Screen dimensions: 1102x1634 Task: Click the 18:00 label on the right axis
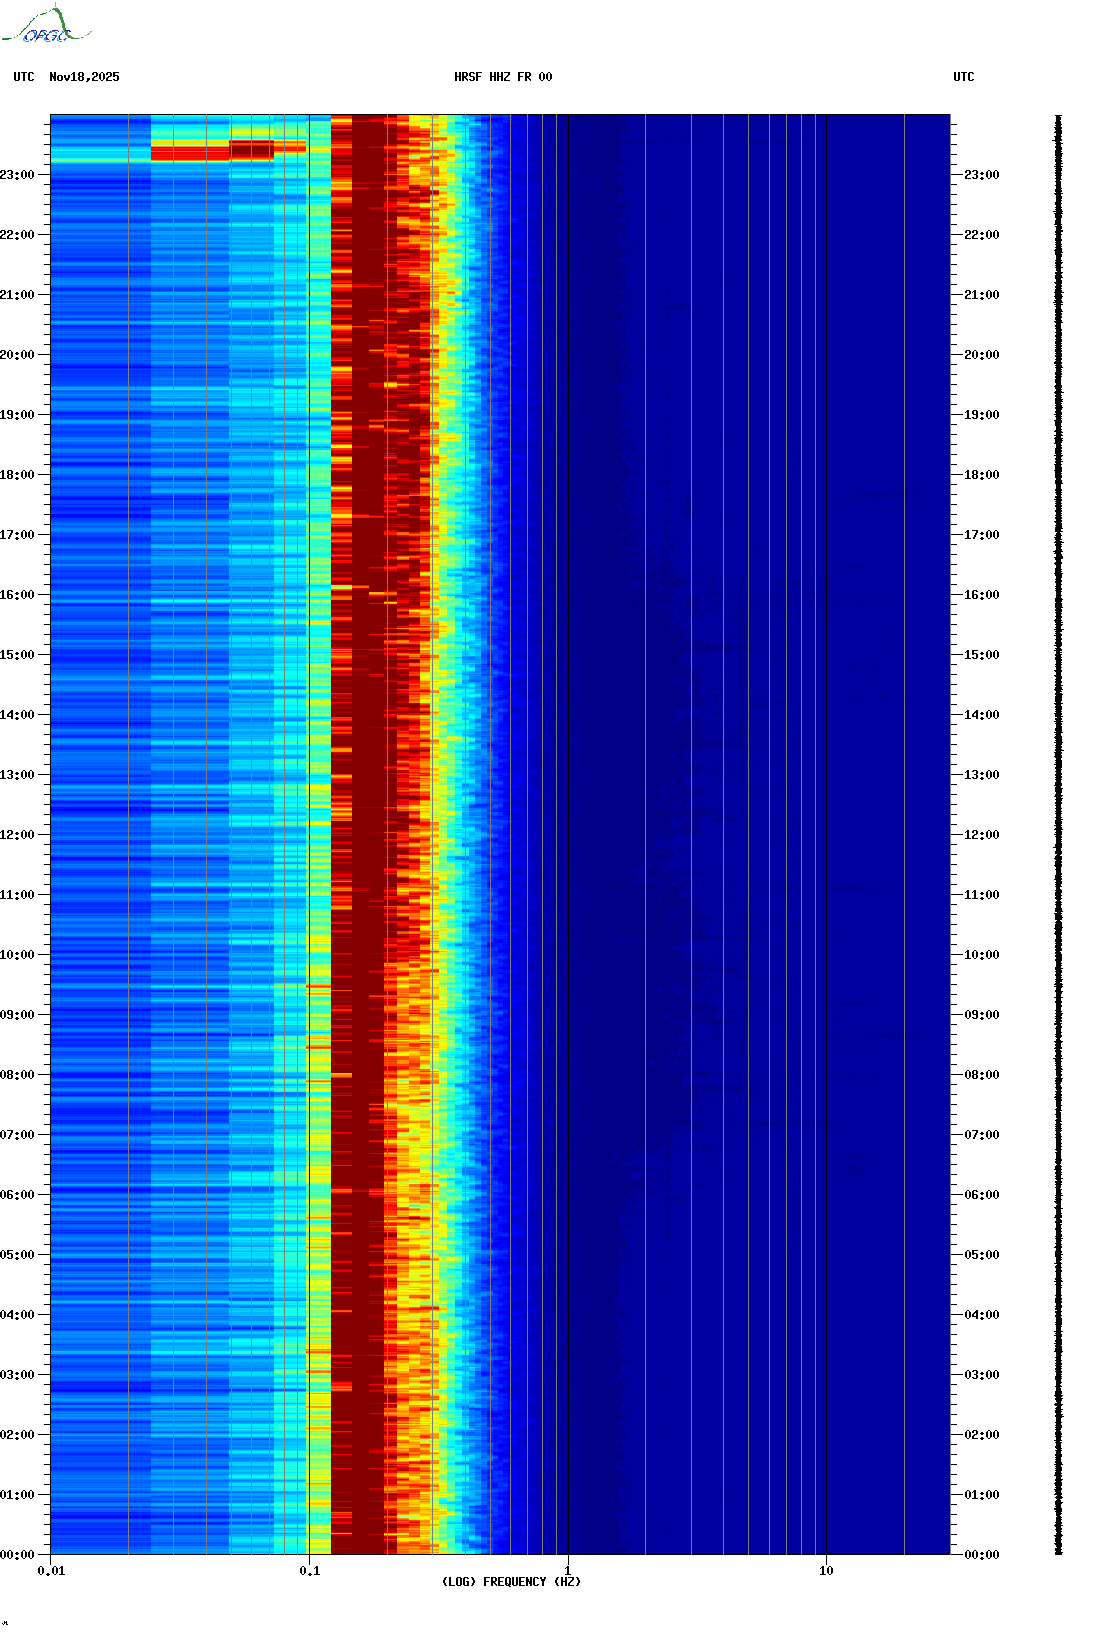[x=981, y=475]
